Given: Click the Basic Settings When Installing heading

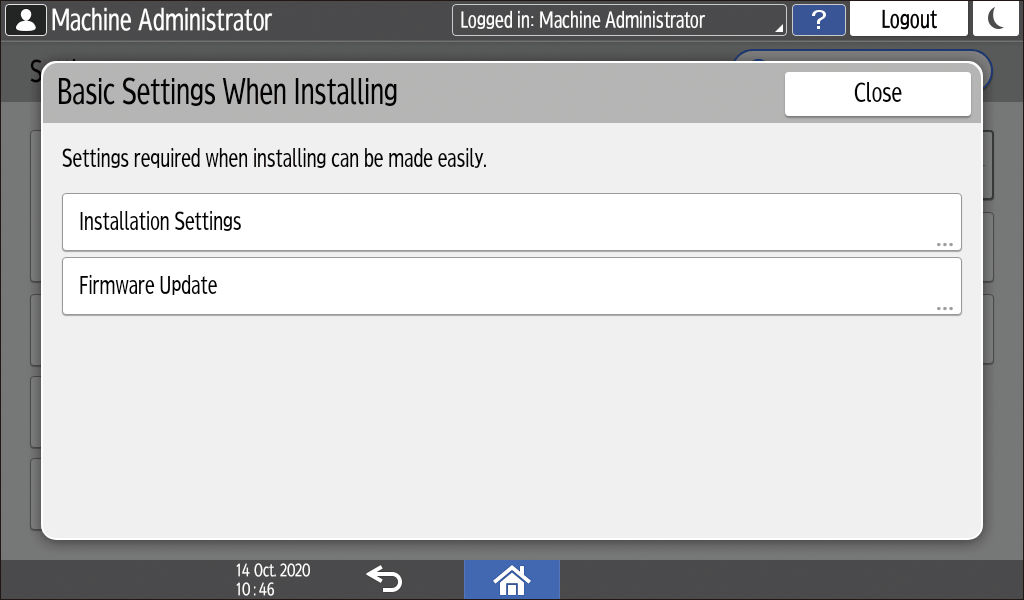Looking at the screenshot, I should [227, 93].
